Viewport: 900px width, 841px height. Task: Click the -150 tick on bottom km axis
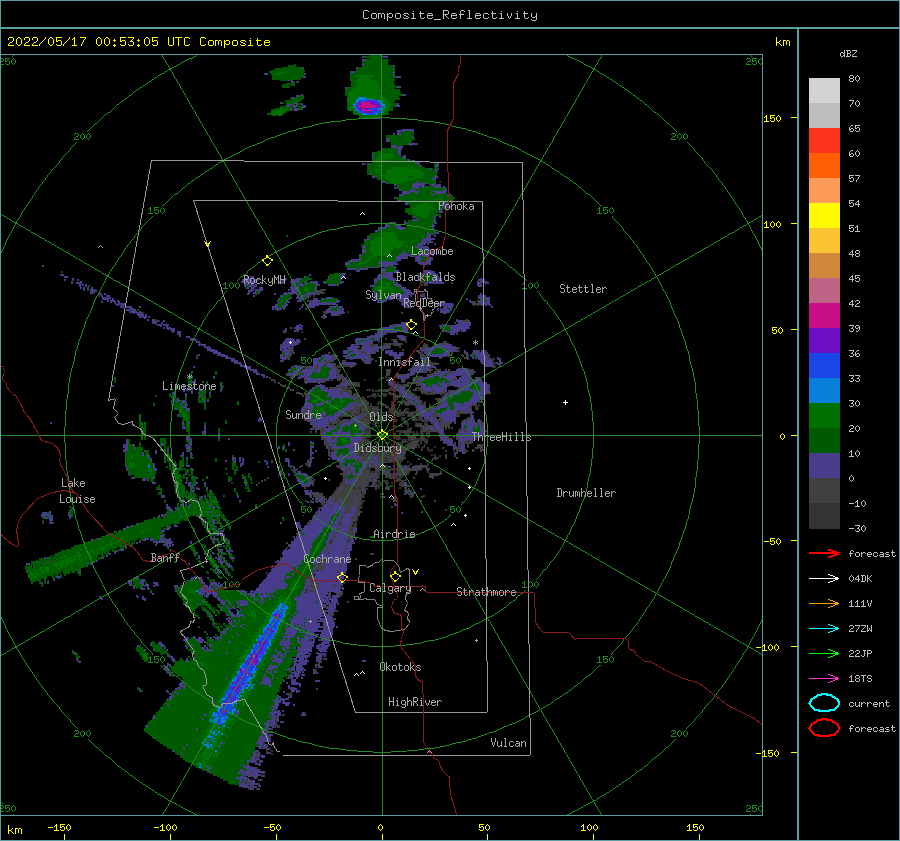pyautogui.click(x=59, y=827)
